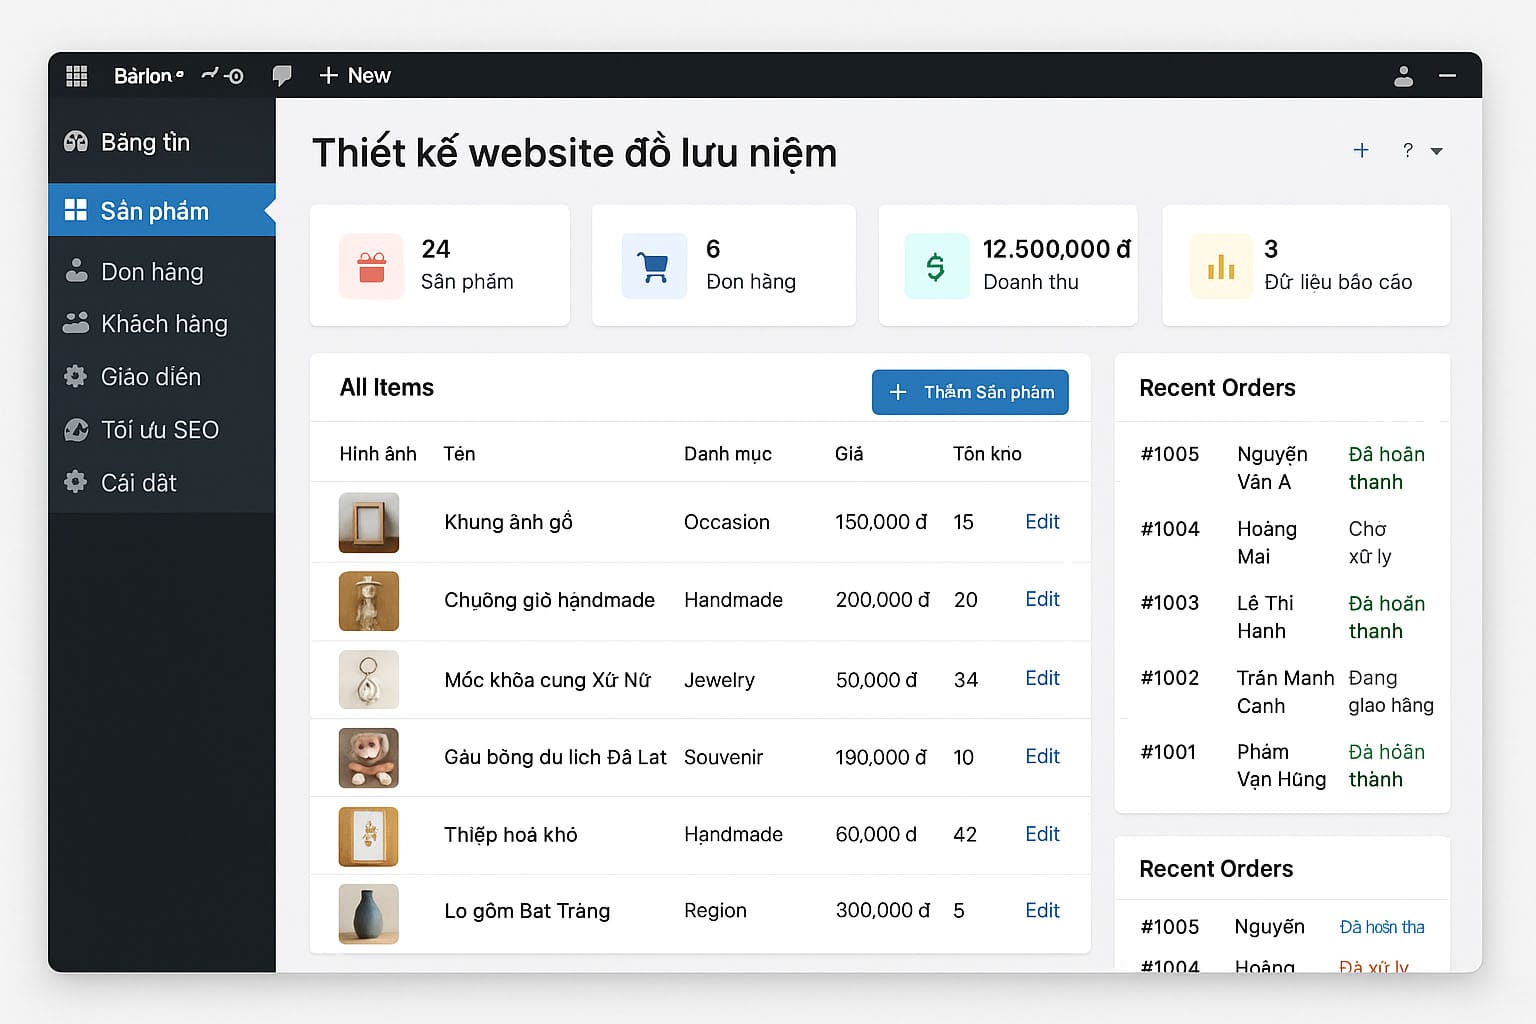
Task: Click the 300,000 đ price cell
Action: (x=883, y=910)
